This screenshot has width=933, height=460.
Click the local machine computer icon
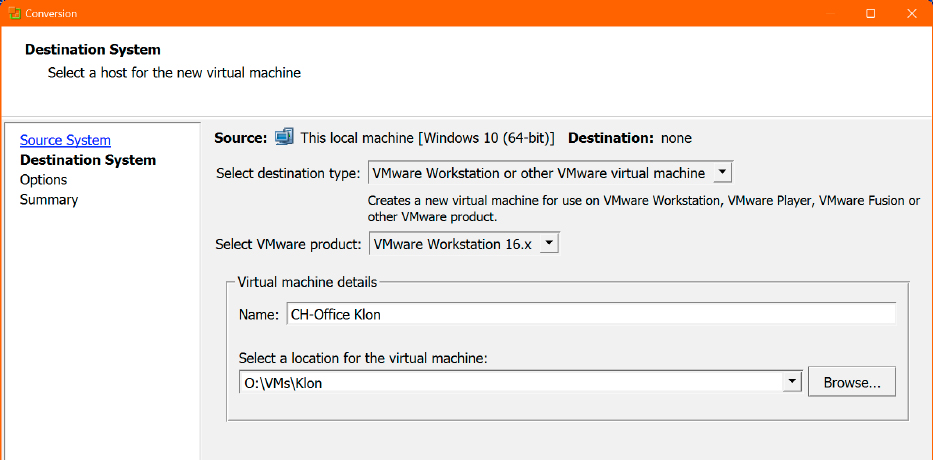pyautogui.click(x=284, y=137)
